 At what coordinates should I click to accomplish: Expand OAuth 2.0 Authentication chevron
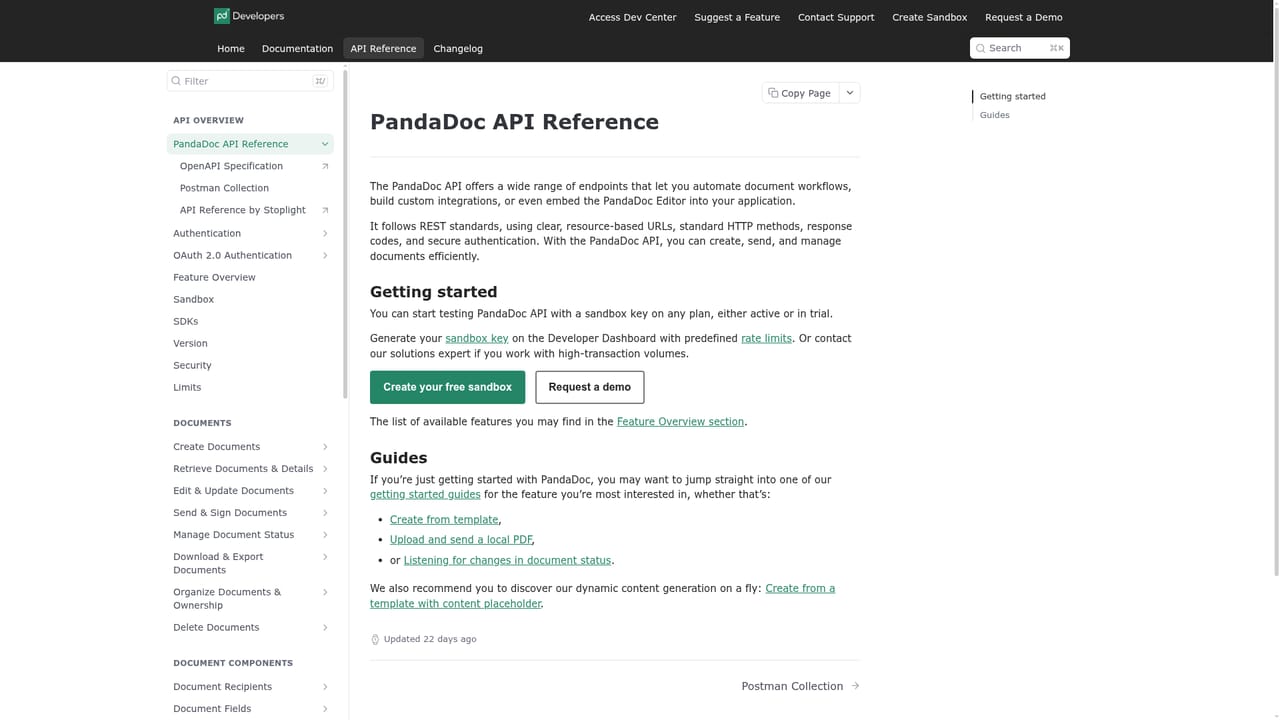[x=325, y=256]
